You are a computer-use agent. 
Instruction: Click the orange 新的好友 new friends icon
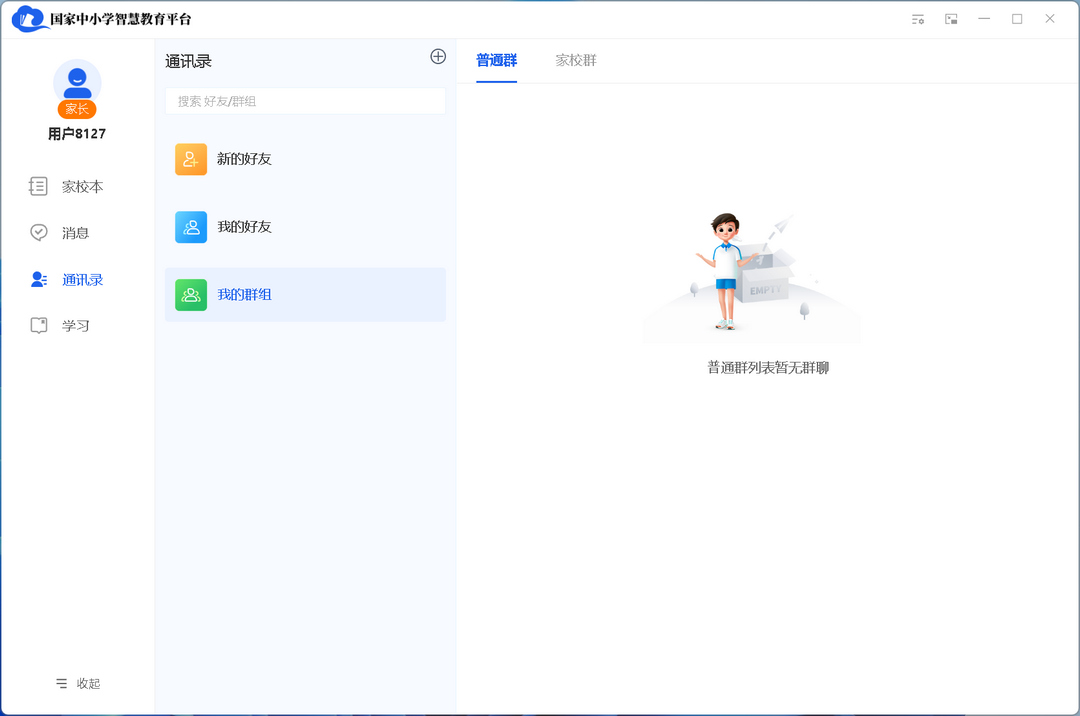coord(191,159)
